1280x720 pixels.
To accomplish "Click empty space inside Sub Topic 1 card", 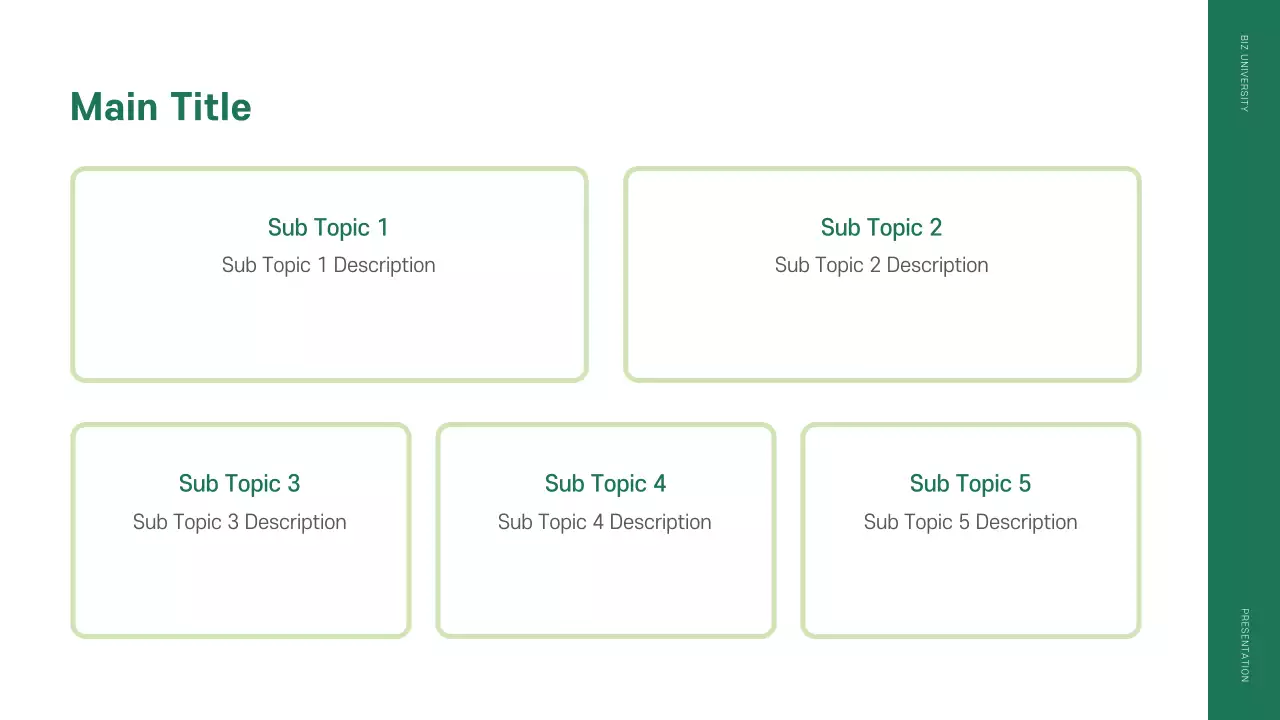I will 328,330.
